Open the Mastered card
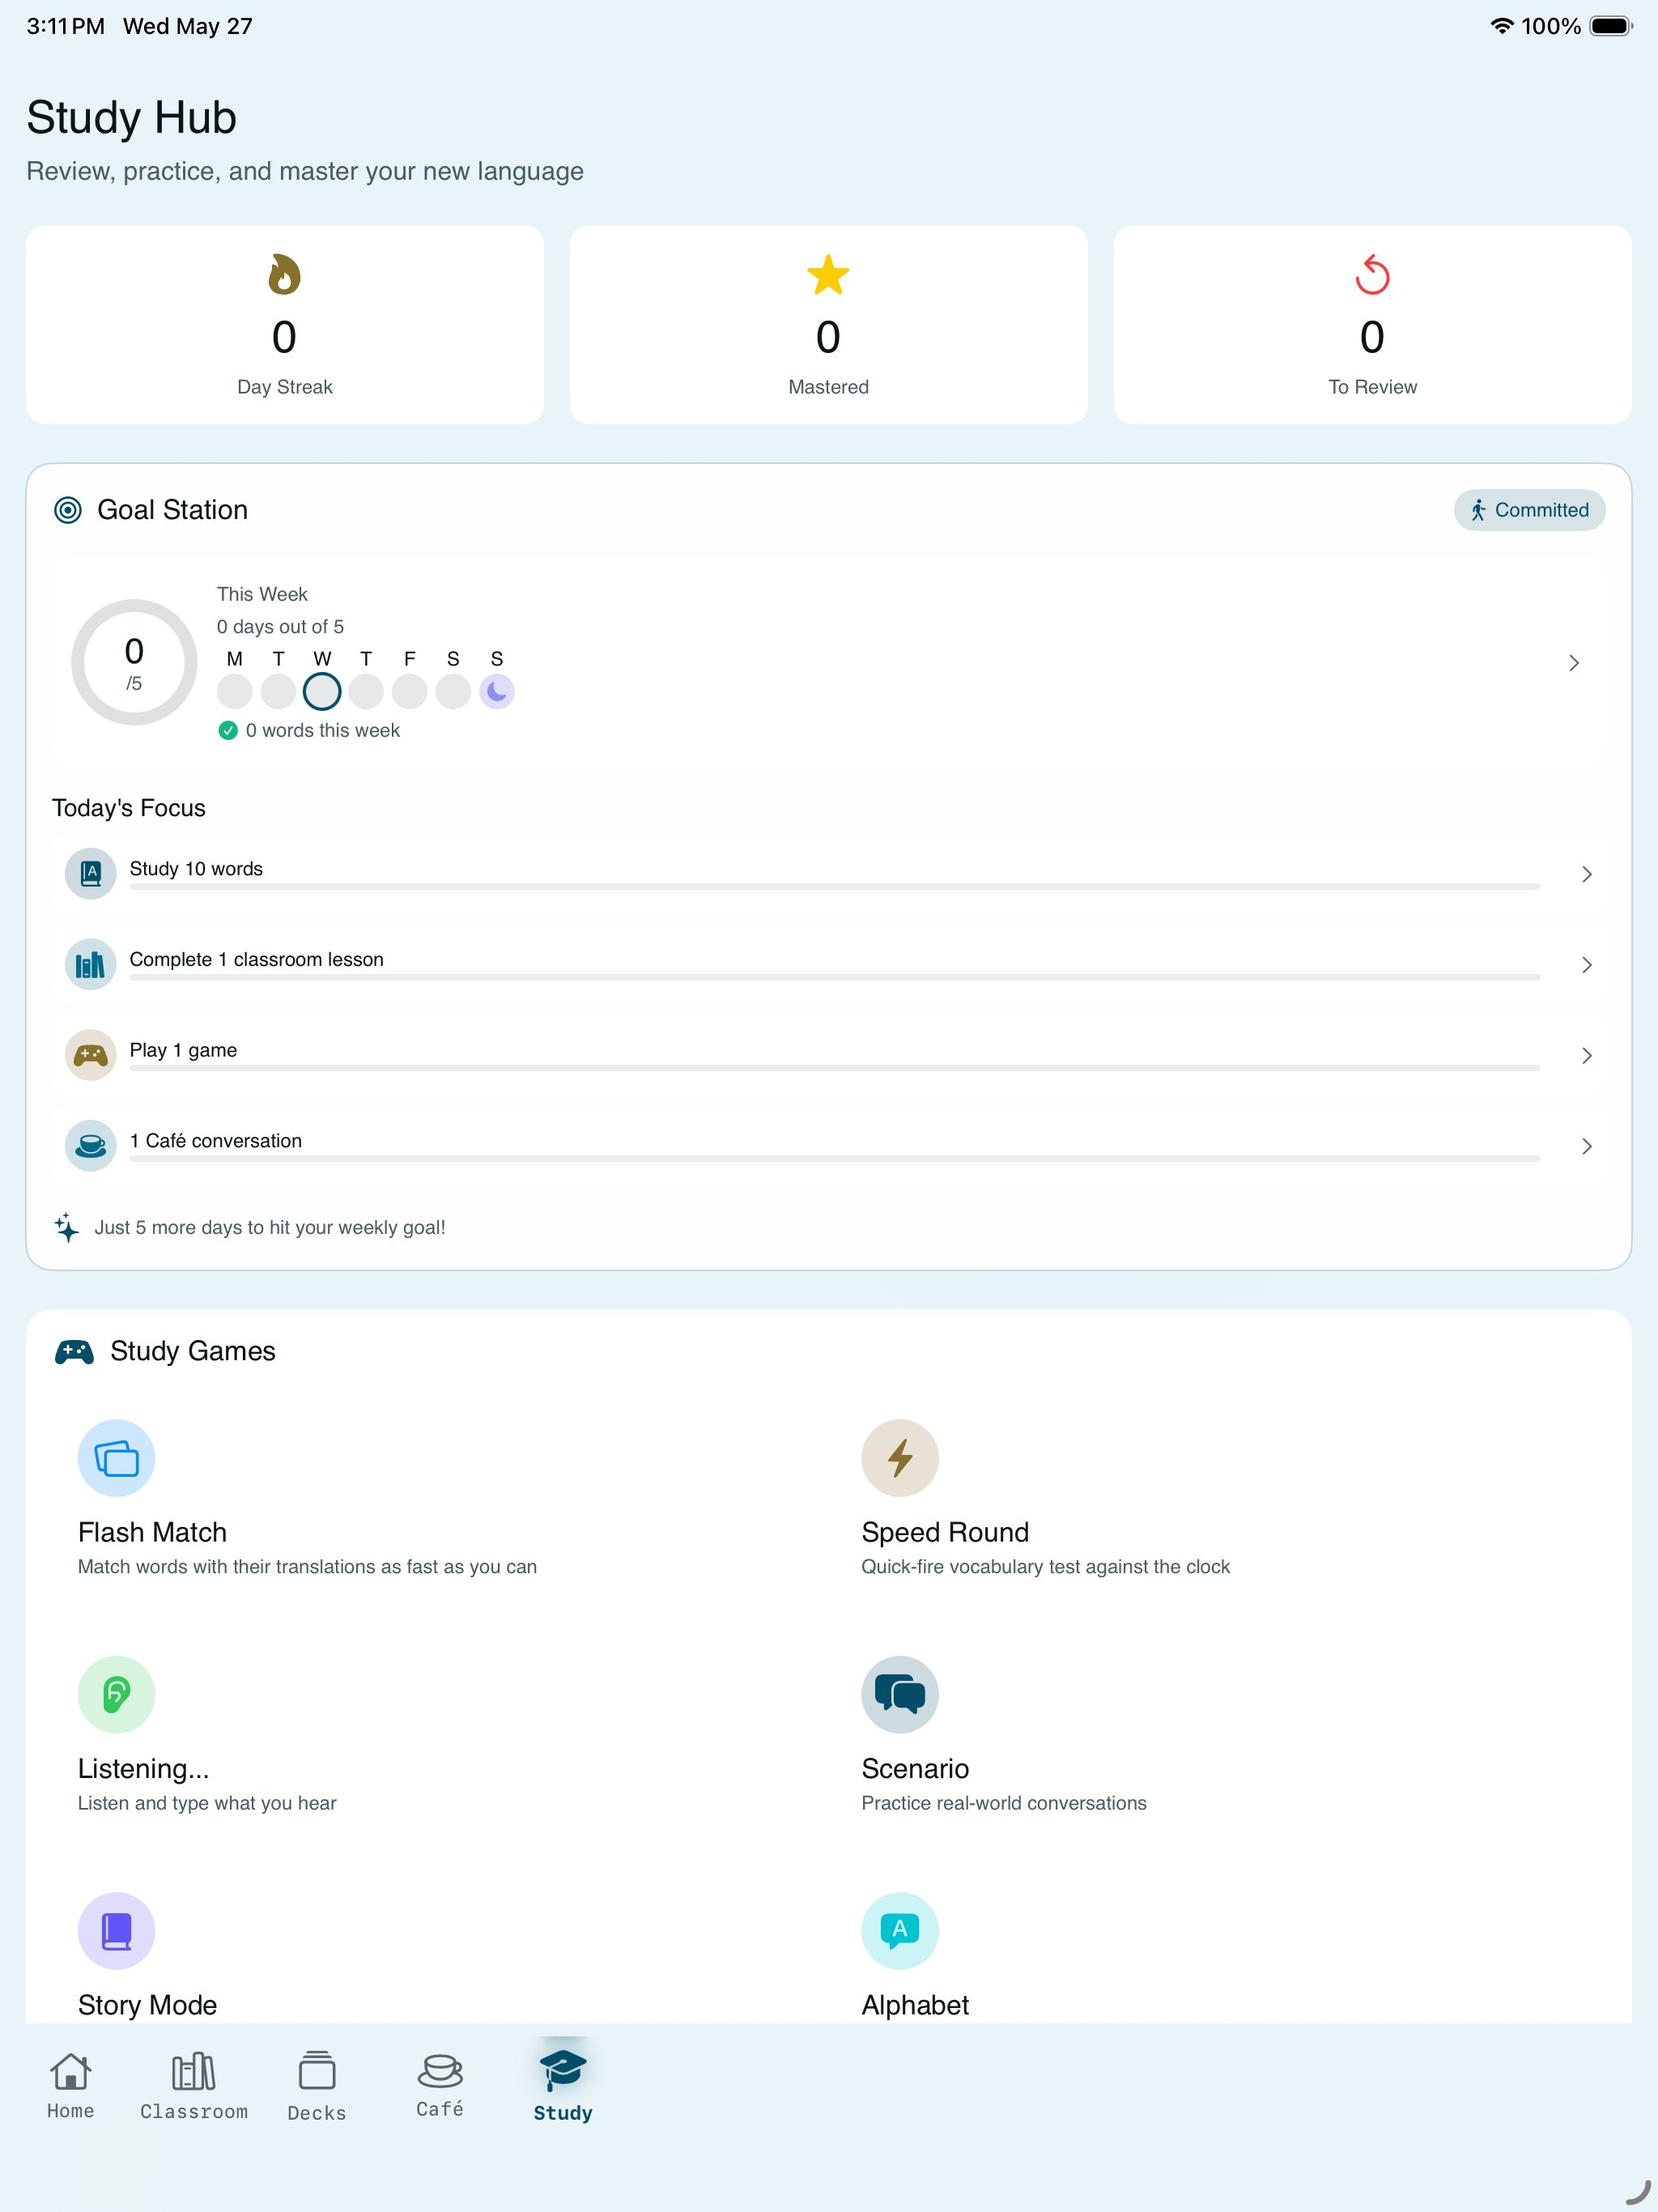The width and height of the screenshot is (1658, 2212). (828, 324)
